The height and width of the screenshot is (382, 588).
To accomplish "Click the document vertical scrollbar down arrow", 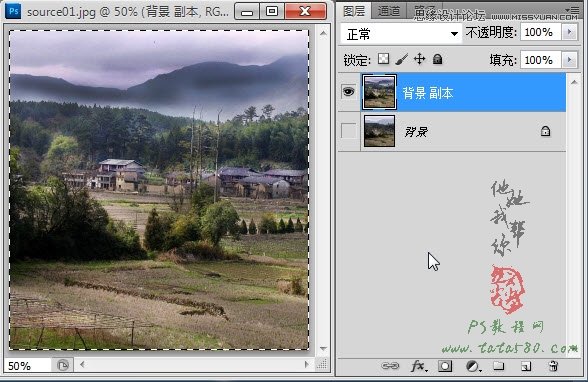I will (x=323, y=349).
